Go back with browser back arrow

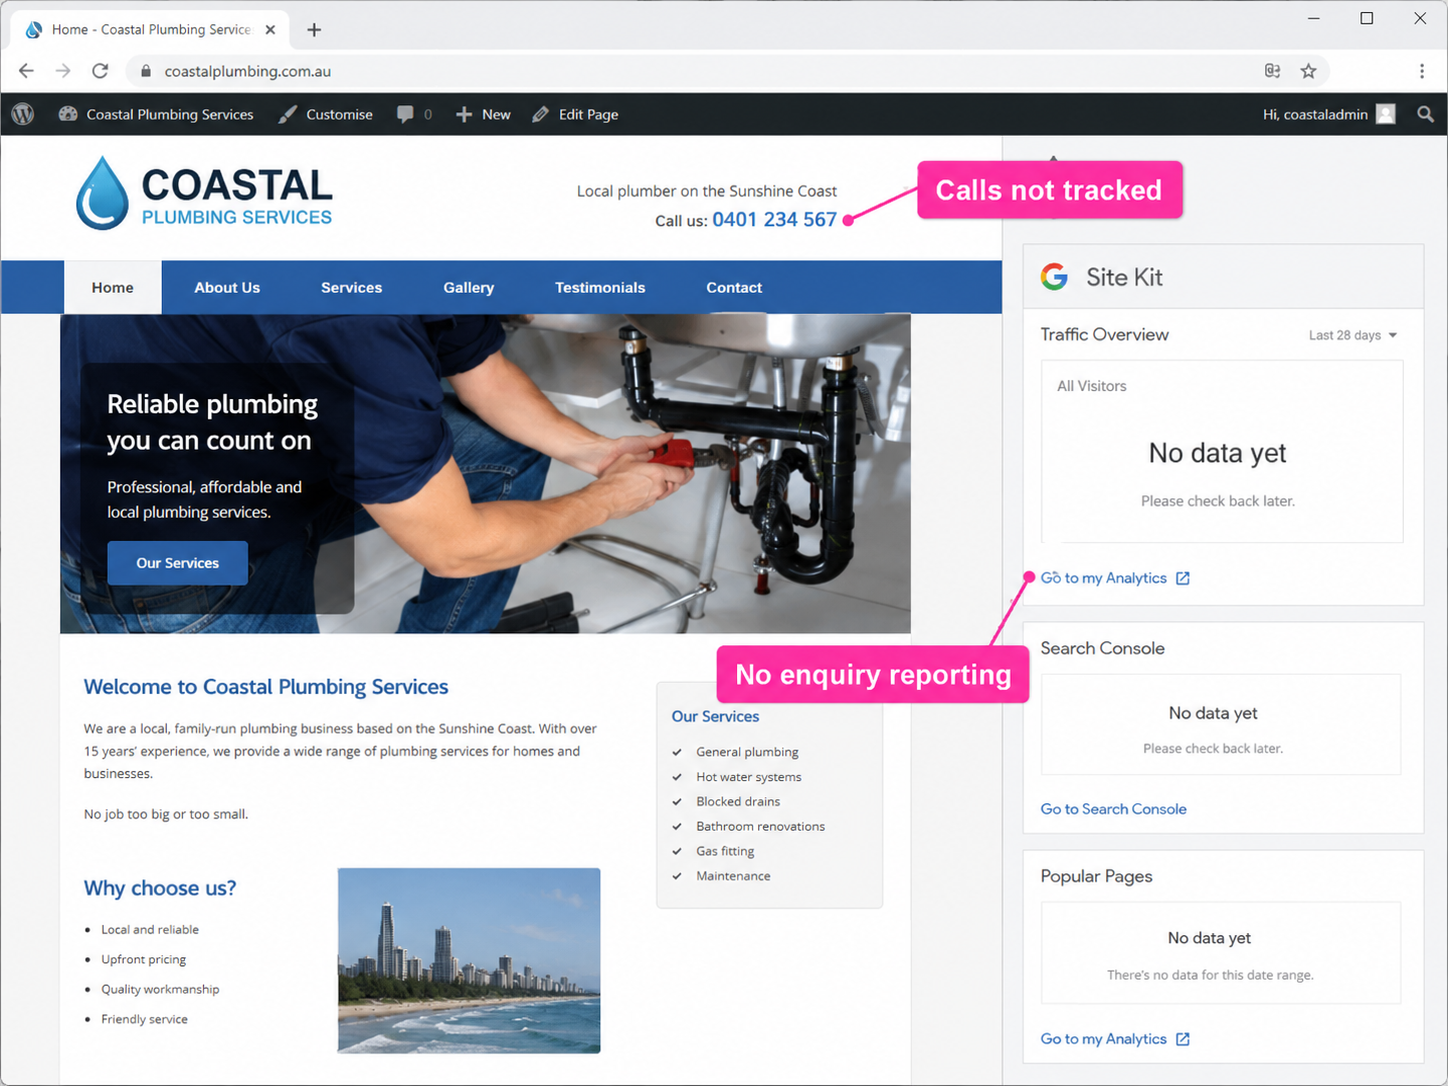coord(26,71)
